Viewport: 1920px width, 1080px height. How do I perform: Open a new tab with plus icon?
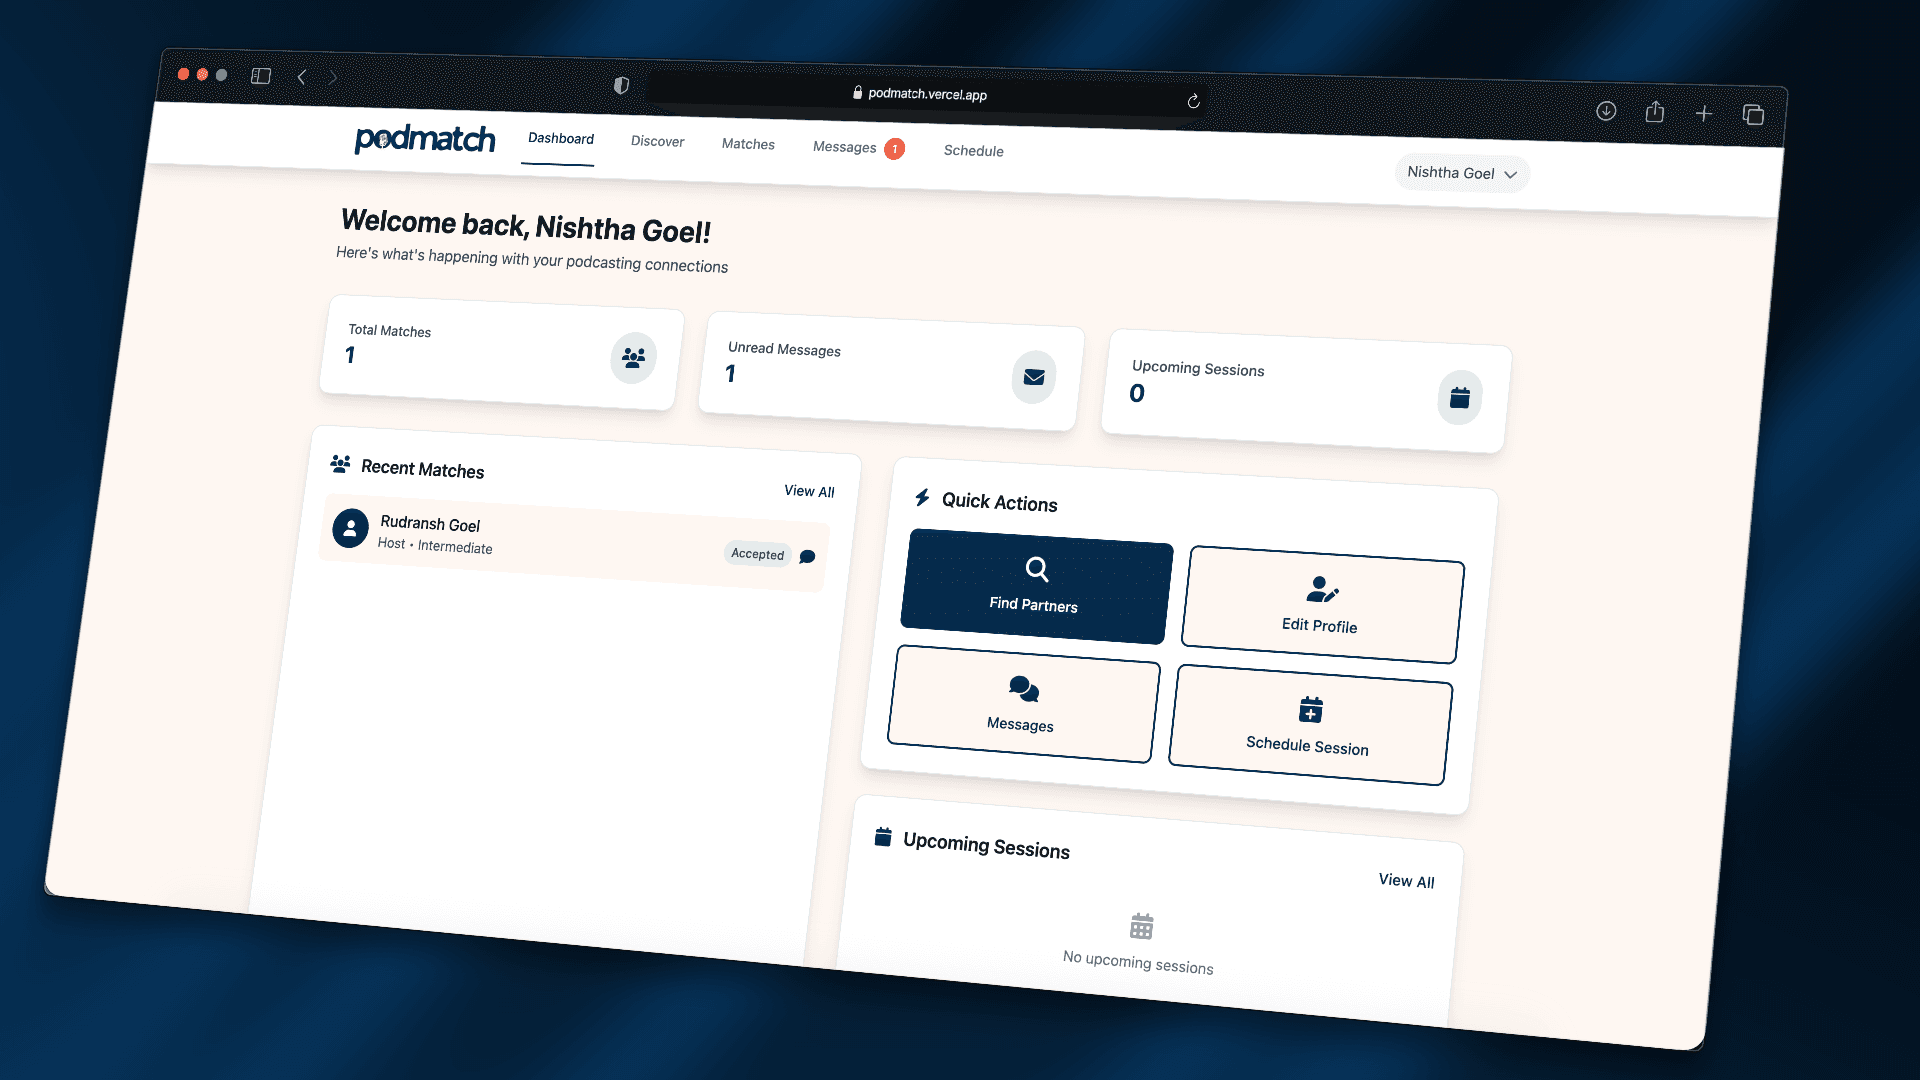1704,114
